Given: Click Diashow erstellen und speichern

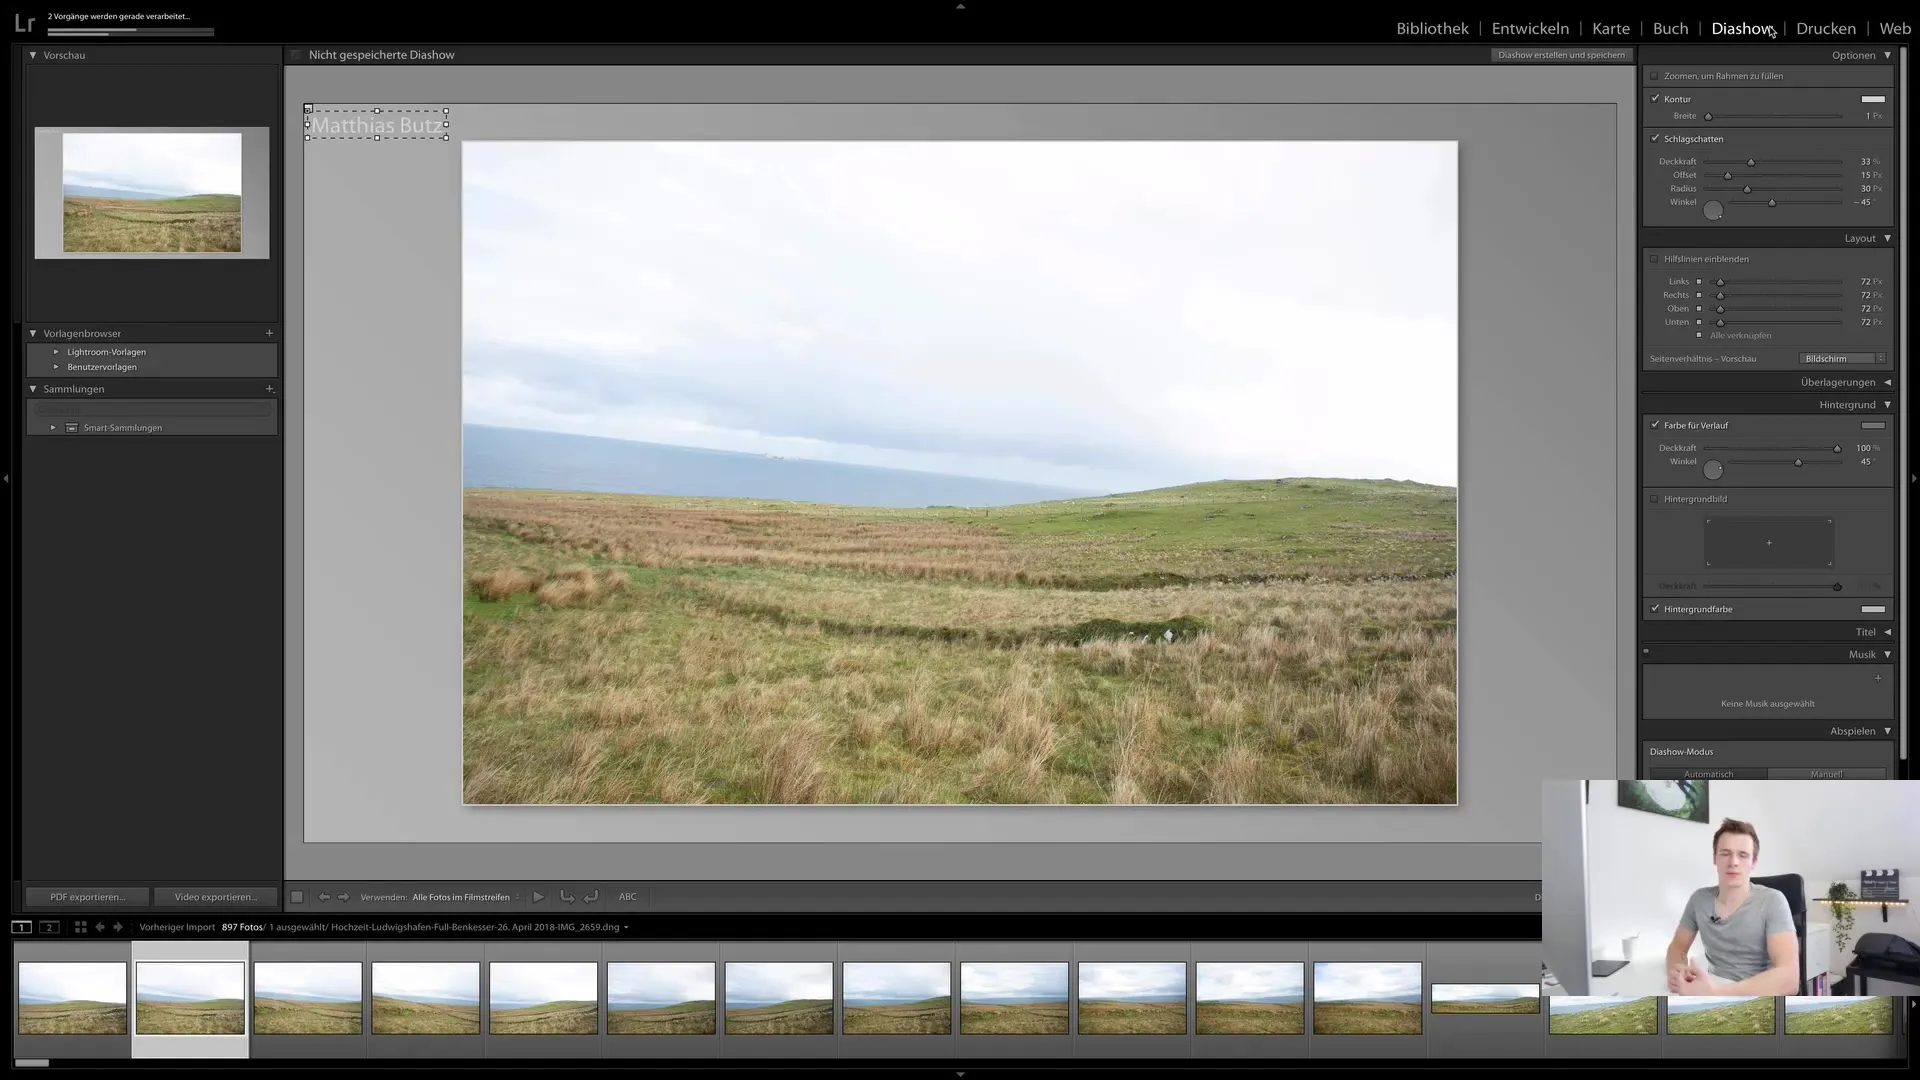Looking at the screenshot, I should [x=1561, y=55].
